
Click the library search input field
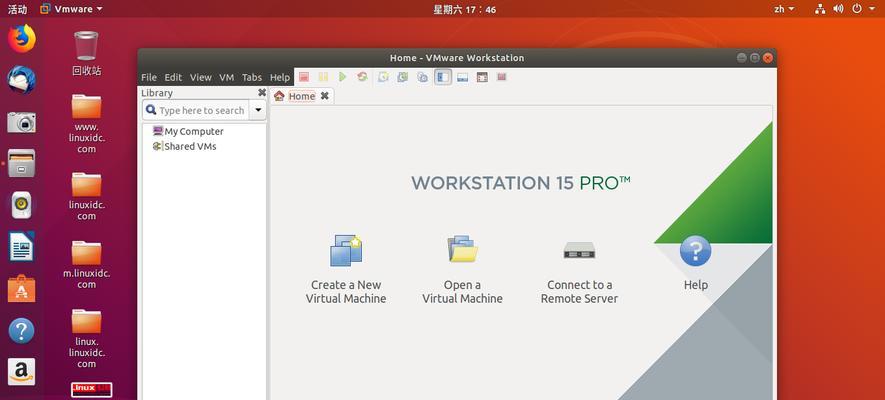(x=195, y=111)
